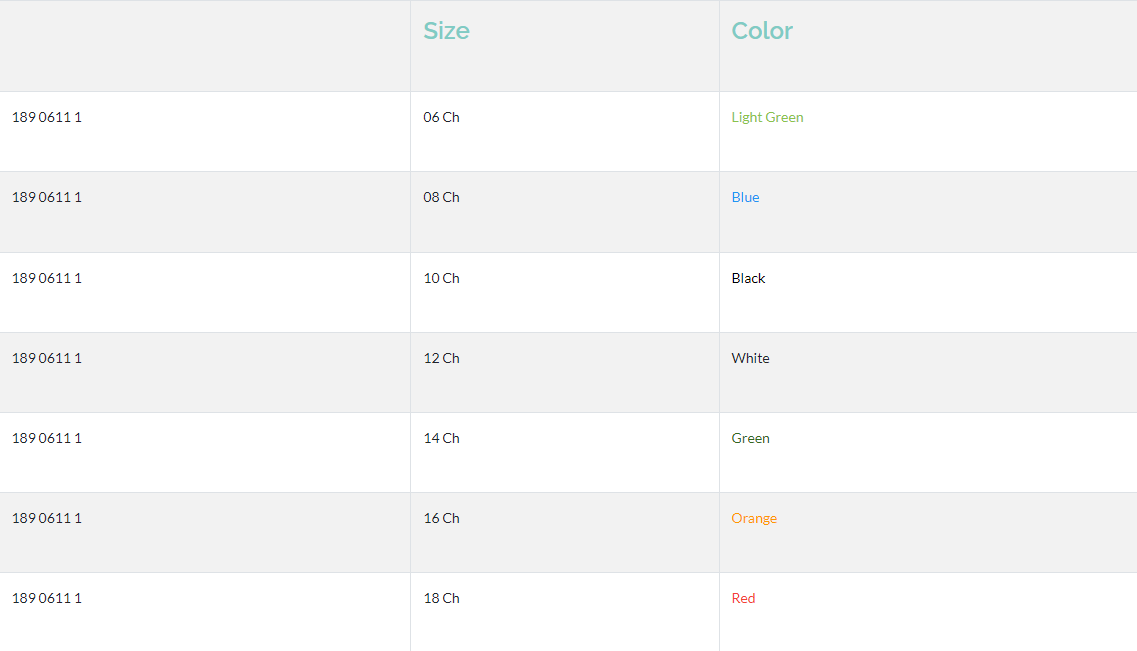Click the 12 Ch size cell
This screenshot has height=651, width=1137.
coord(565,373)
